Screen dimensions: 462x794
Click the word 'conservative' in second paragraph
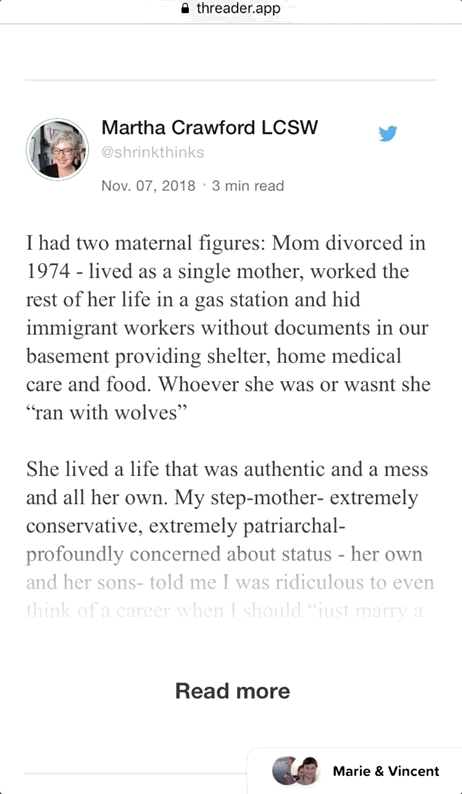(x=85, y=527)
